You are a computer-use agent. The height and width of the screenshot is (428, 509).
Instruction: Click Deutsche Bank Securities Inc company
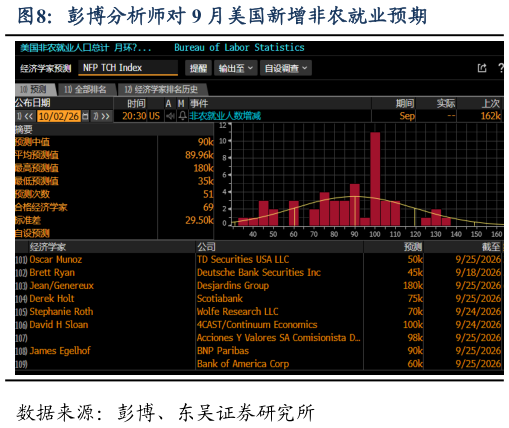point(259,273)
